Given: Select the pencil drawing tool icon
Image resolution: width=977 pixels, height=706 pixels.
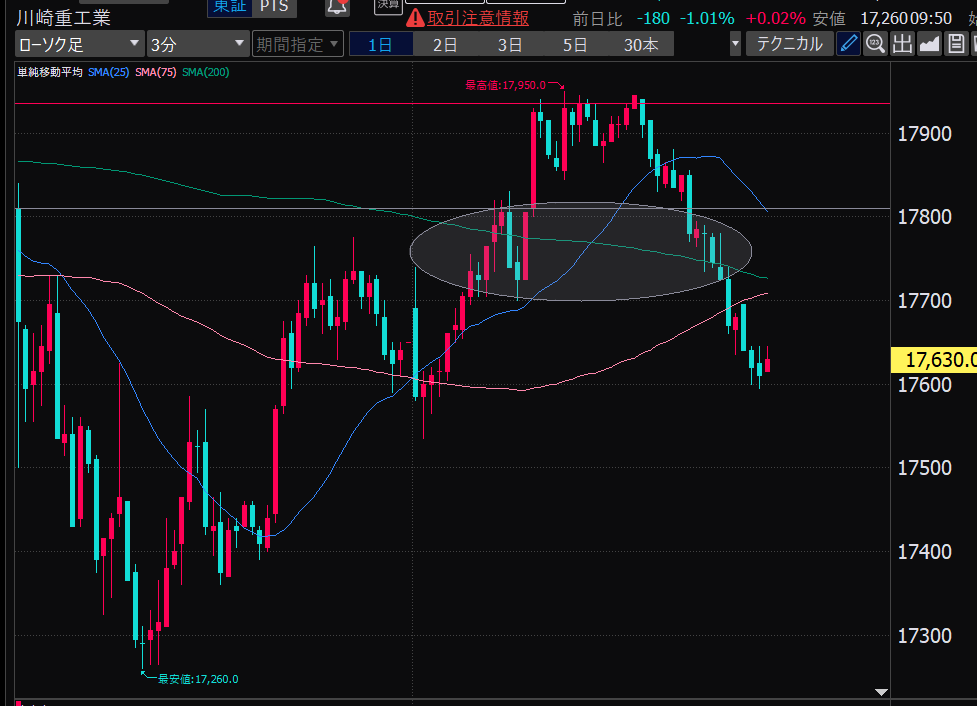Looking at the screenshot, I should coord(848,43).
